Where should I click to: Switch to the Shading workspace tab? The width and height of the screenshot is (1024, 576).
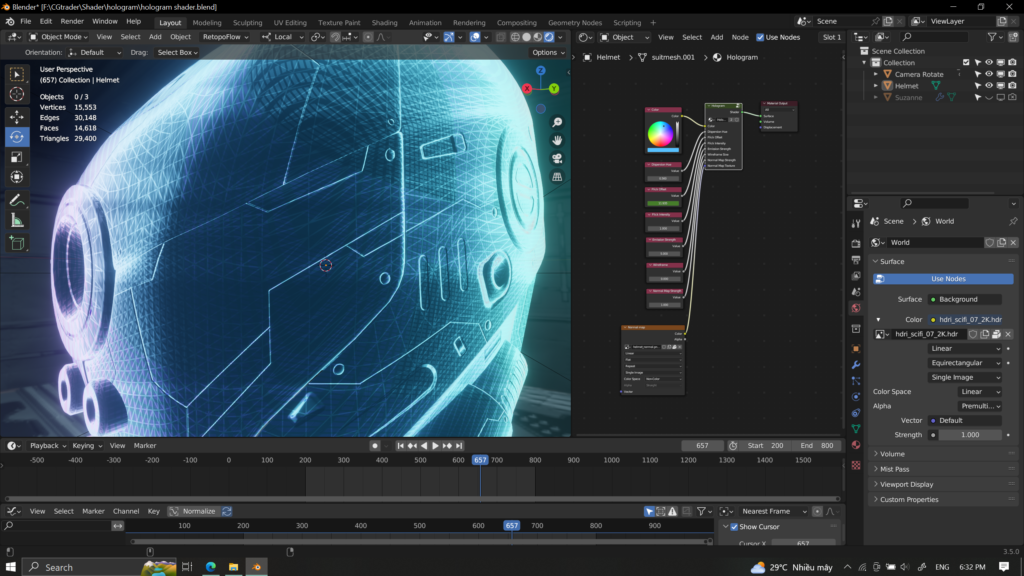click(x=384, y=22)
